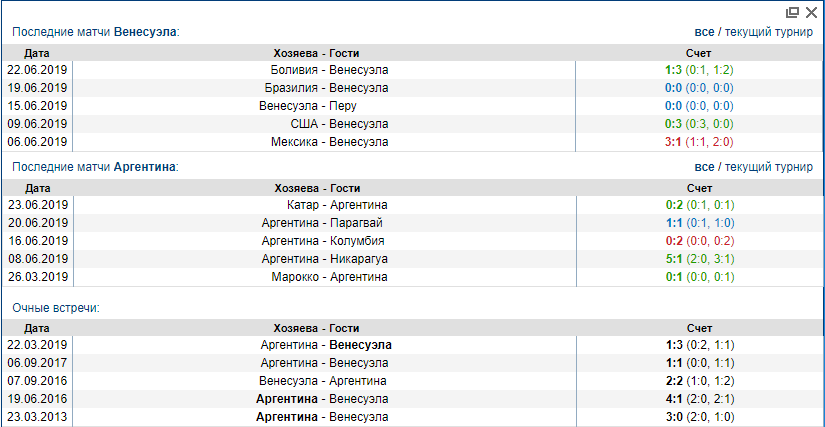The height and width of the screenshot is (427, 825).
Task: Click the open-in-new-window icon
Action: pos(792,12)
